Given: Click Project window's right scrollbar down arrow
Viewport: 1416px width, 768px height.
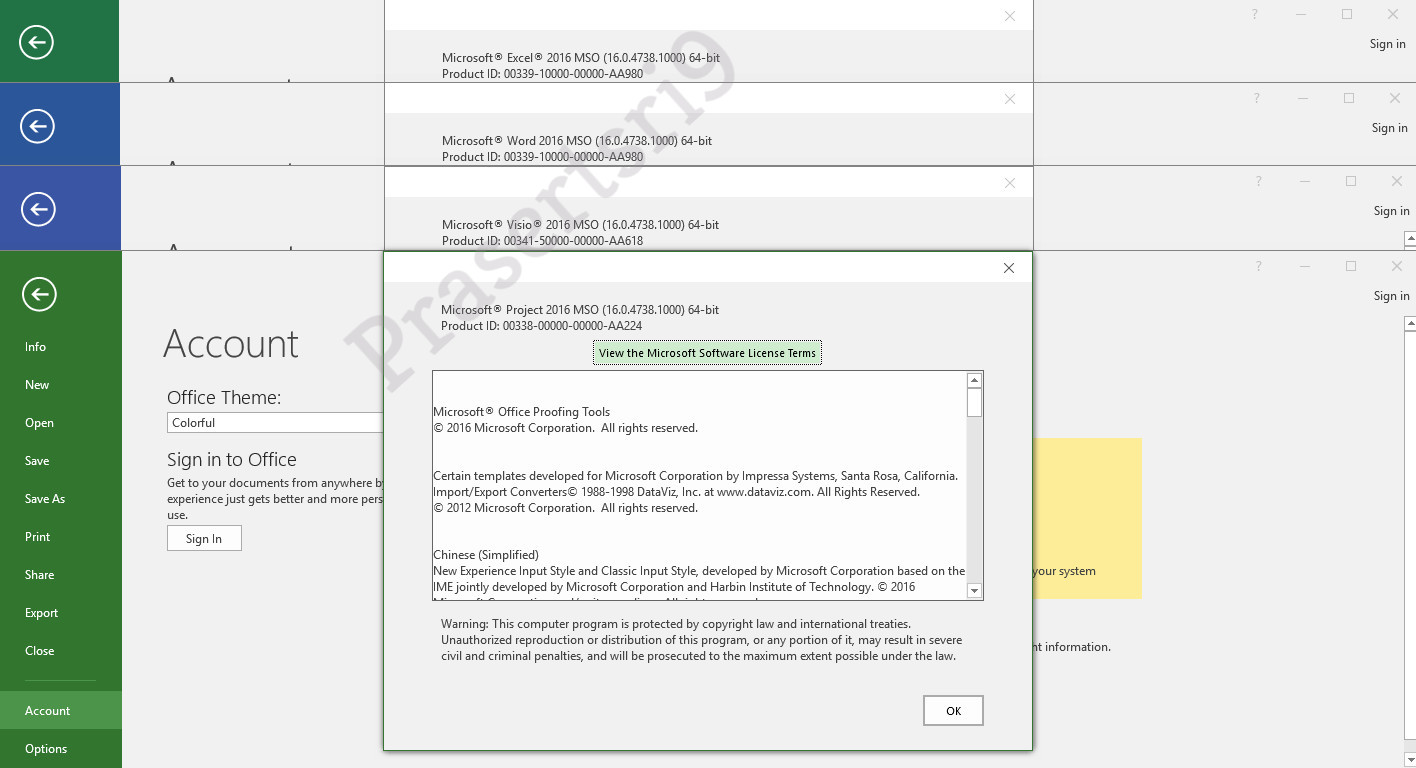Looking at the screenshot, I should pyautogui.click(x=1410, y=759).
